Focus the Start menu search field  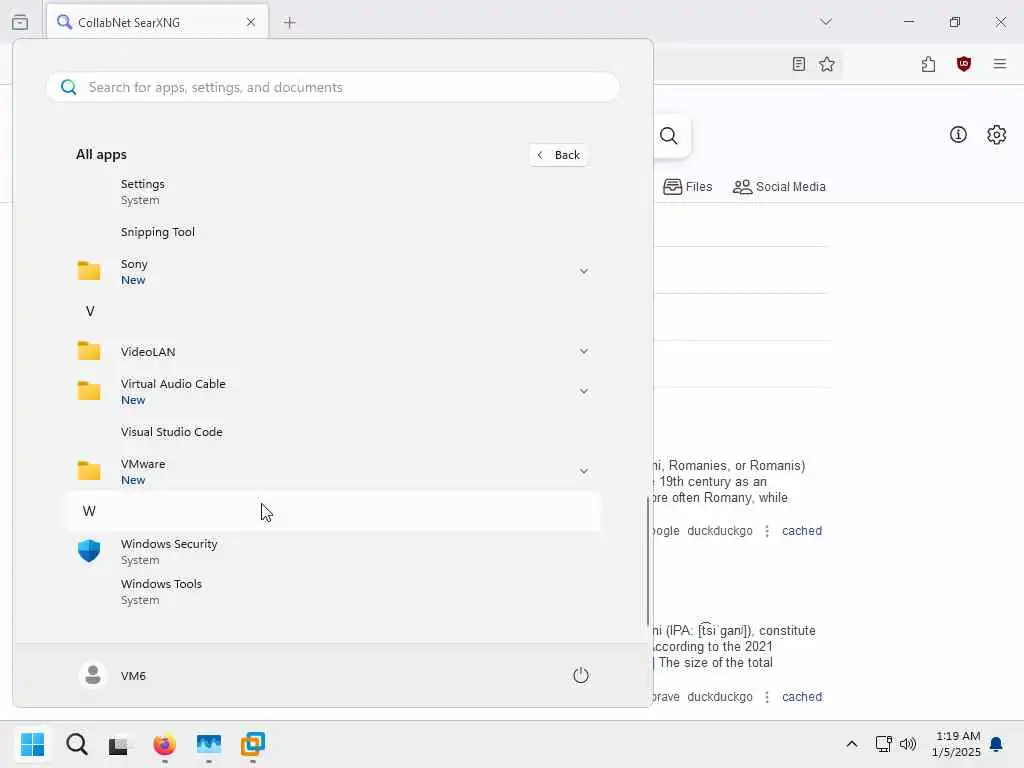[333, 87]
